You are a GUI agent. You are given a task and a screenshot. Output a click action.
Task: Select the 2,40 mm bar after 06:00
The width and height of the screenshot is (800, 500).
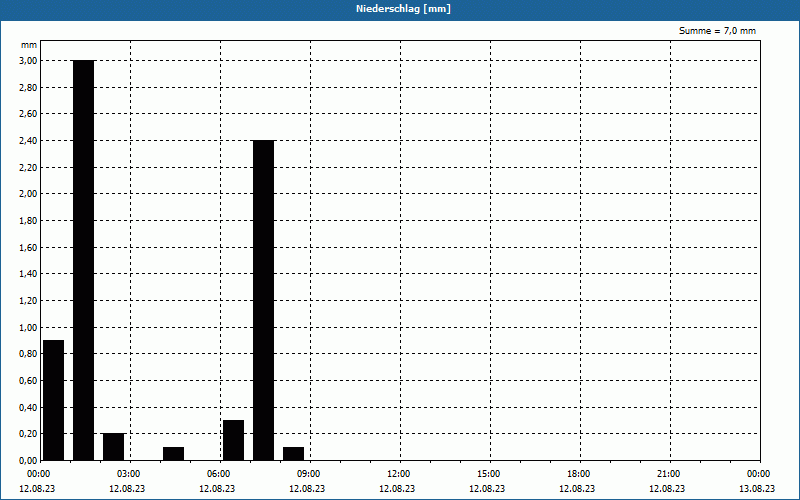click(x=264, y=301)
